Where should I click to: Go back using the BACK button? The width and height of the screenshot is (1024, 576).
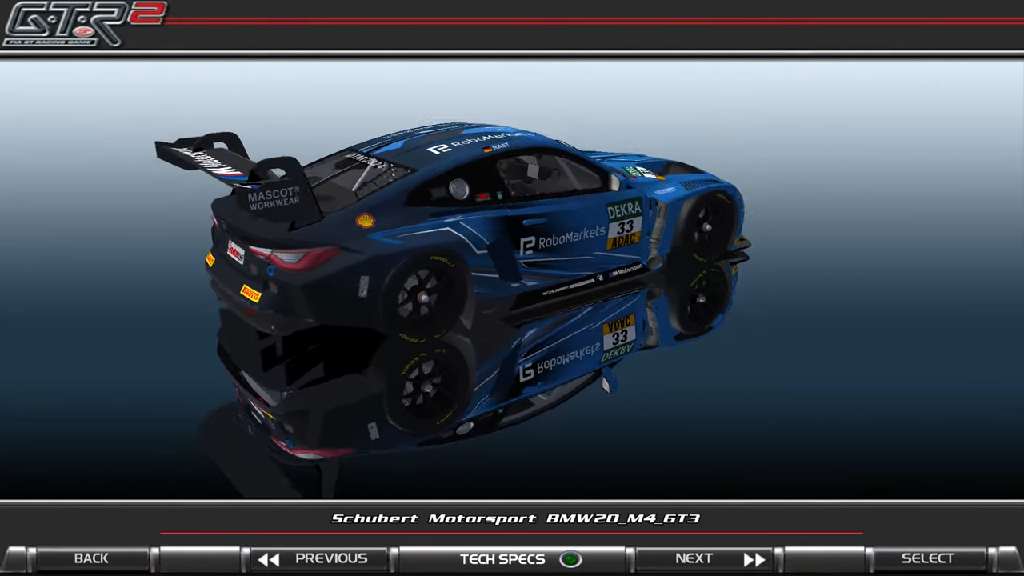(91, 558)
